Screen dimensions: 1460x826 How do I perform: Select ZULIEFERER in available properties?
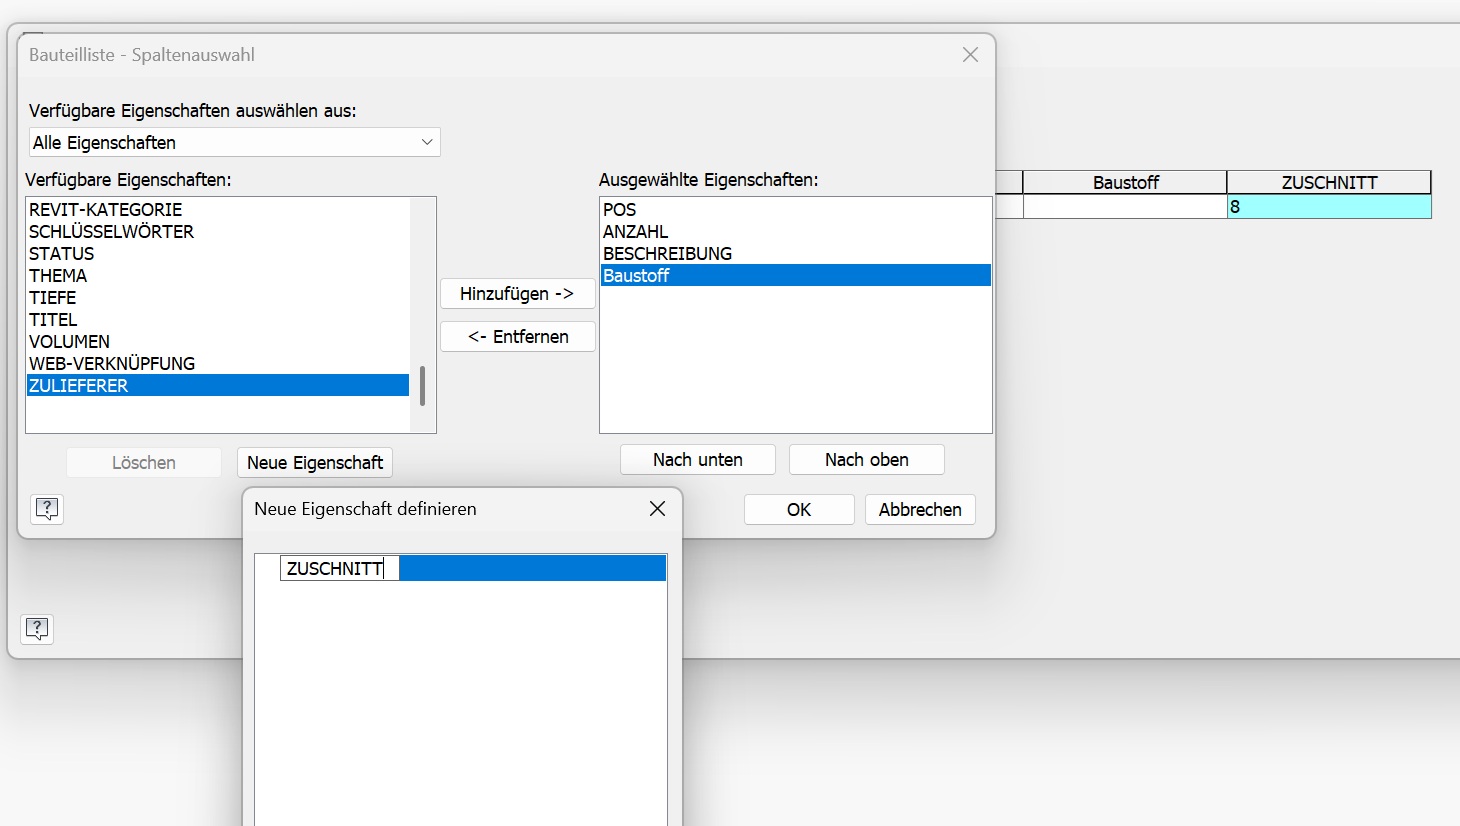coord(218,386)
